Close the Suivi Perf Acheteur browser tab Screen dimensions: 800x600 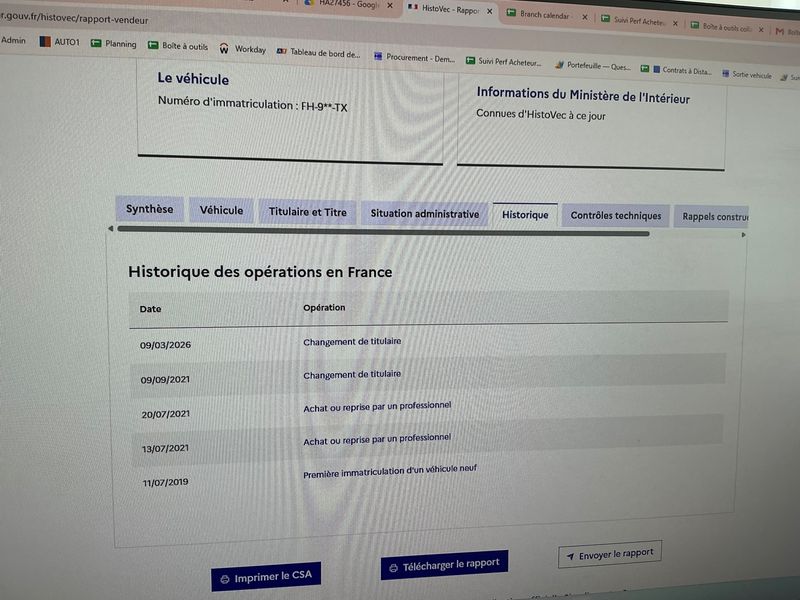coord(675,23)
